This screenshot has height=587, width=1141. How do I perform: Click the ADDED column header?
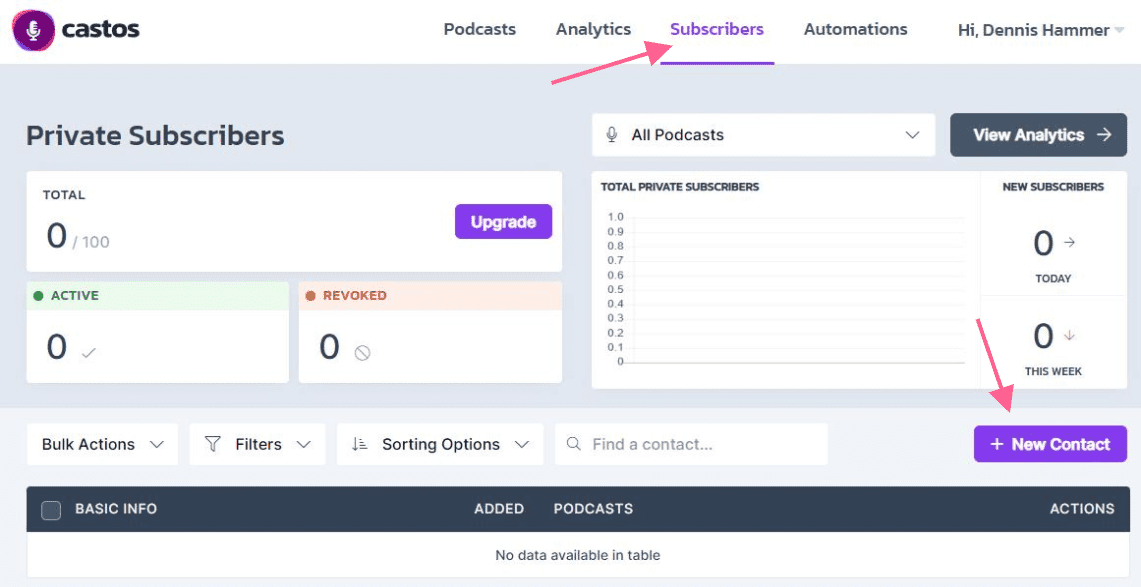point(499,509)
